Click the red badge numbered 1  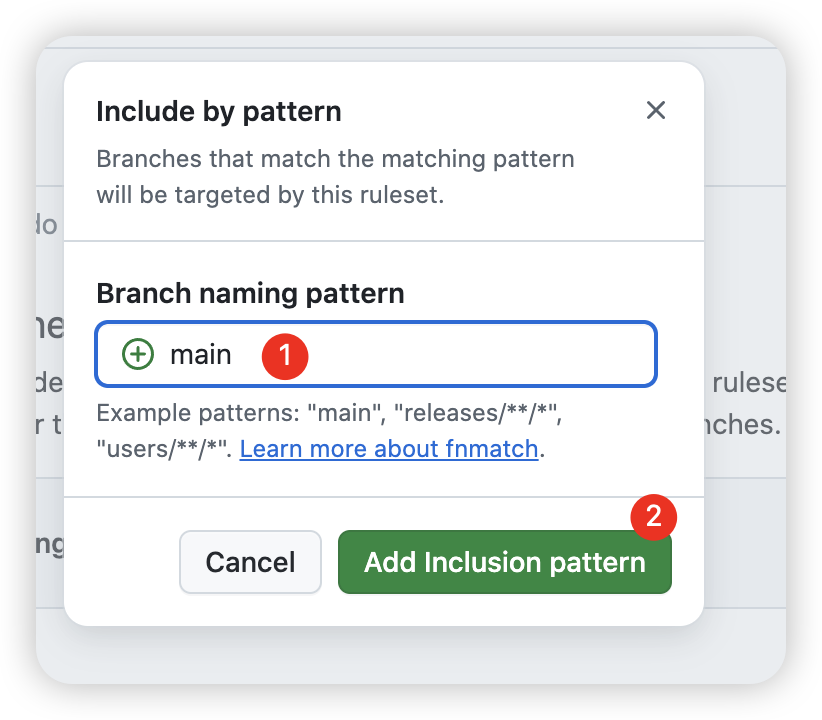(x=285, y=354)
